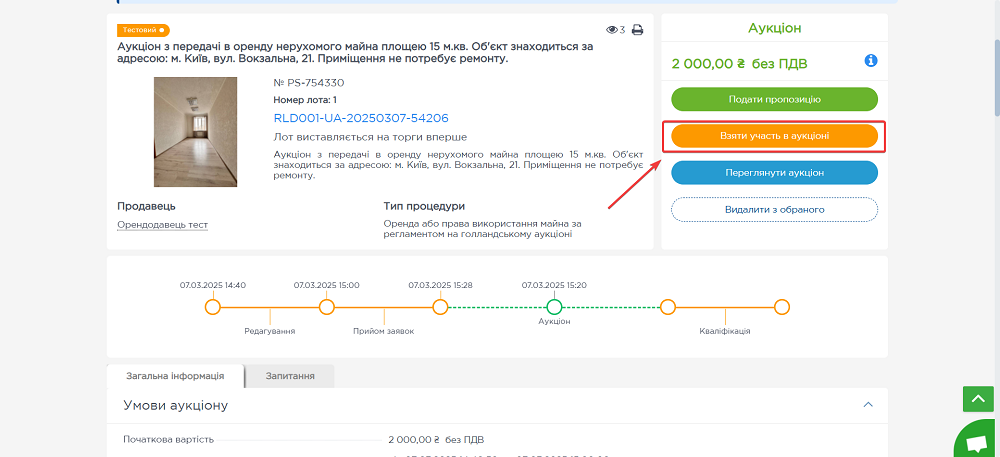Viewport: 1000px width, 457px height.
Task: Click the 07.03.2025 14:40 timeline marker
Action: point(212,307)
